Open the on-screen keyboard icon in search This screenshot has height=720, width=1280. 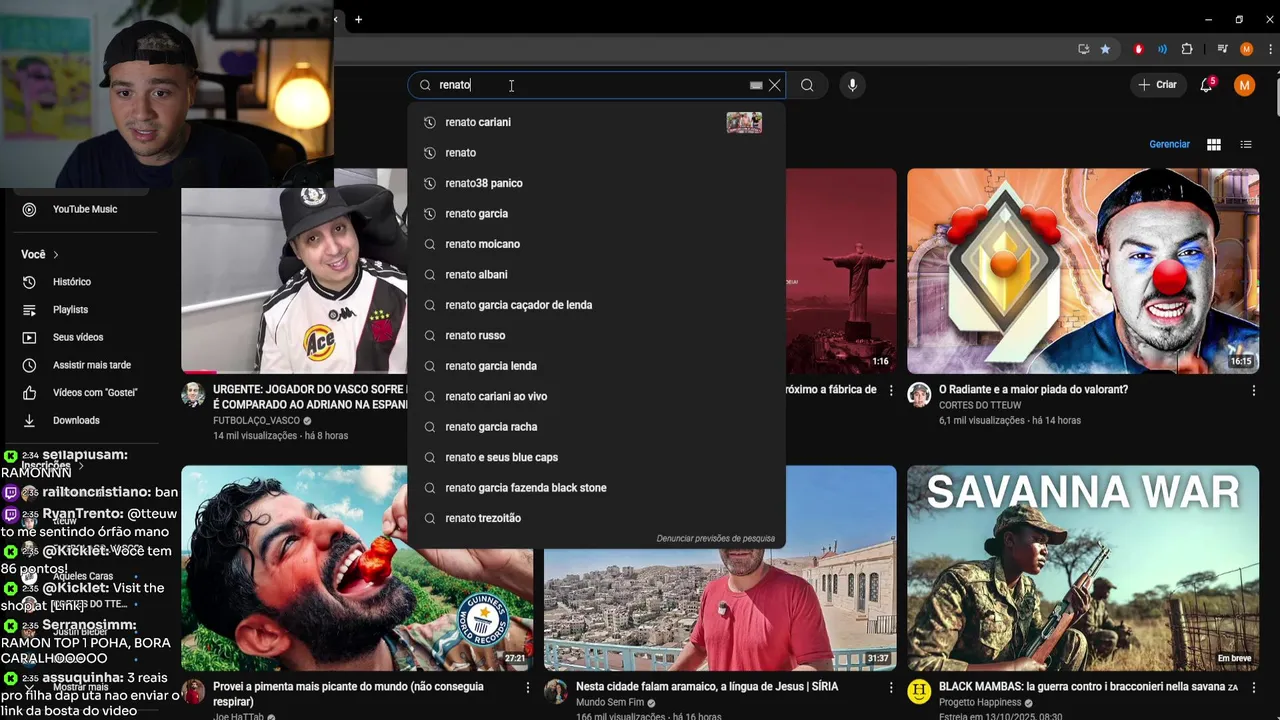pyautogui.click(x=756, y=85)
